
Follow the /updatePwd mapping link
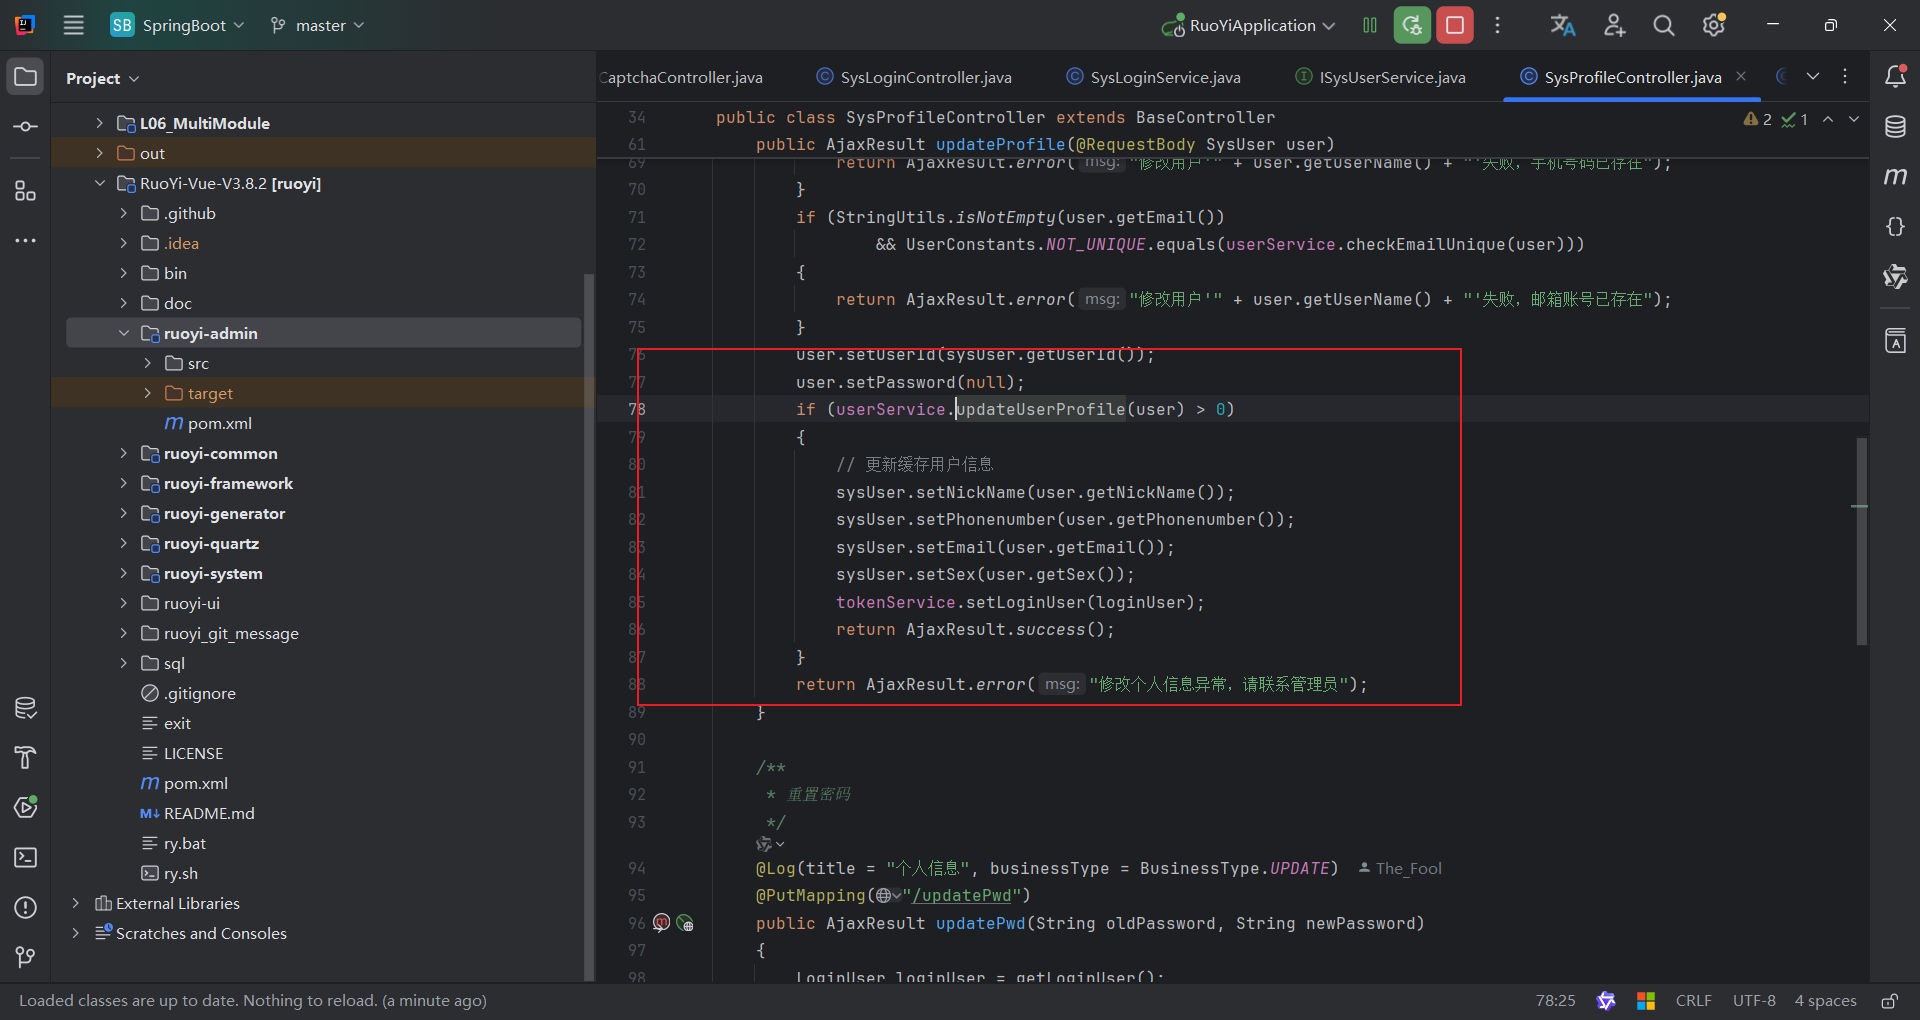(961, 895)
